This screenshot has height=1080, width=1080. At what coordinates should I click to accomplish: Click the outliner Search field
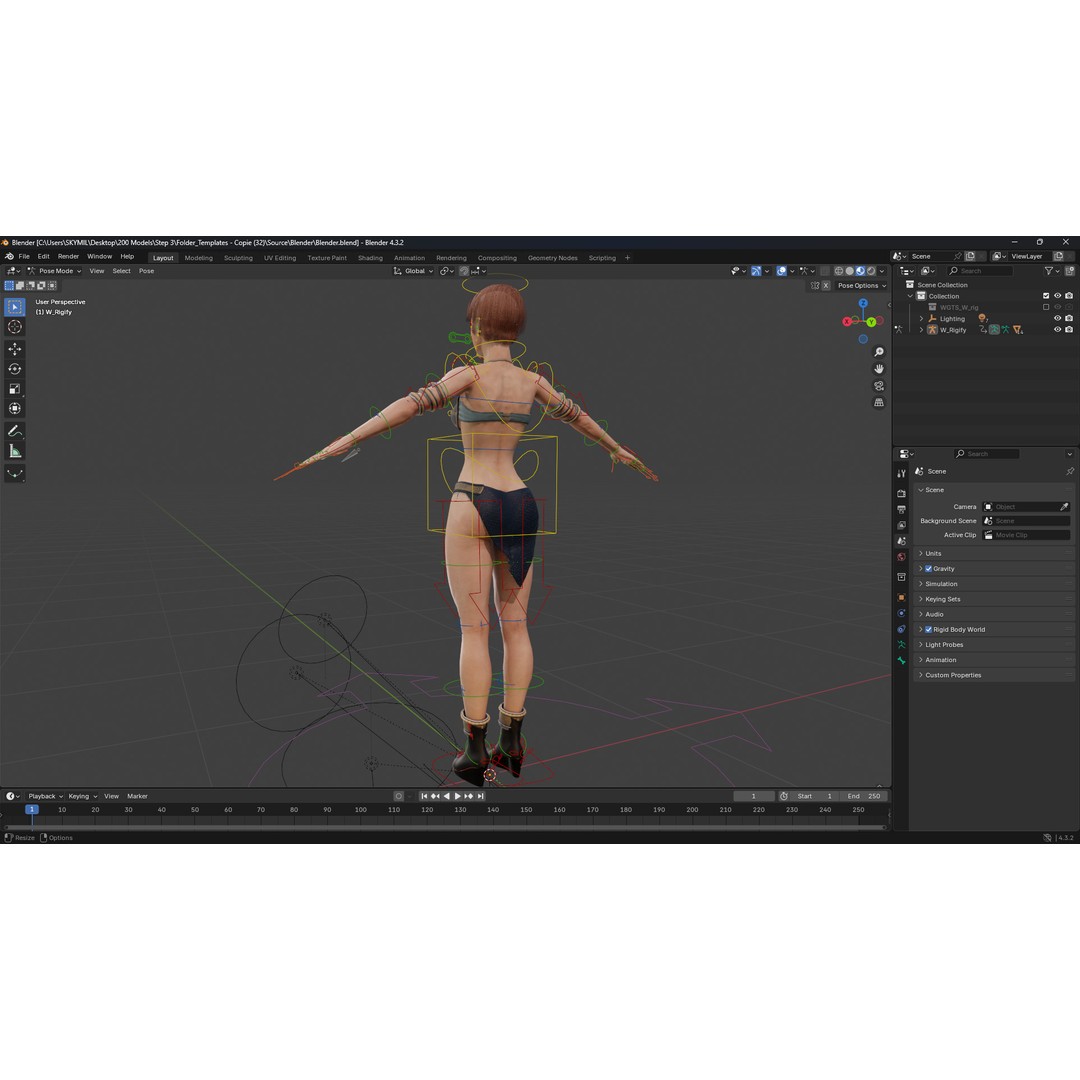[979, 271]
